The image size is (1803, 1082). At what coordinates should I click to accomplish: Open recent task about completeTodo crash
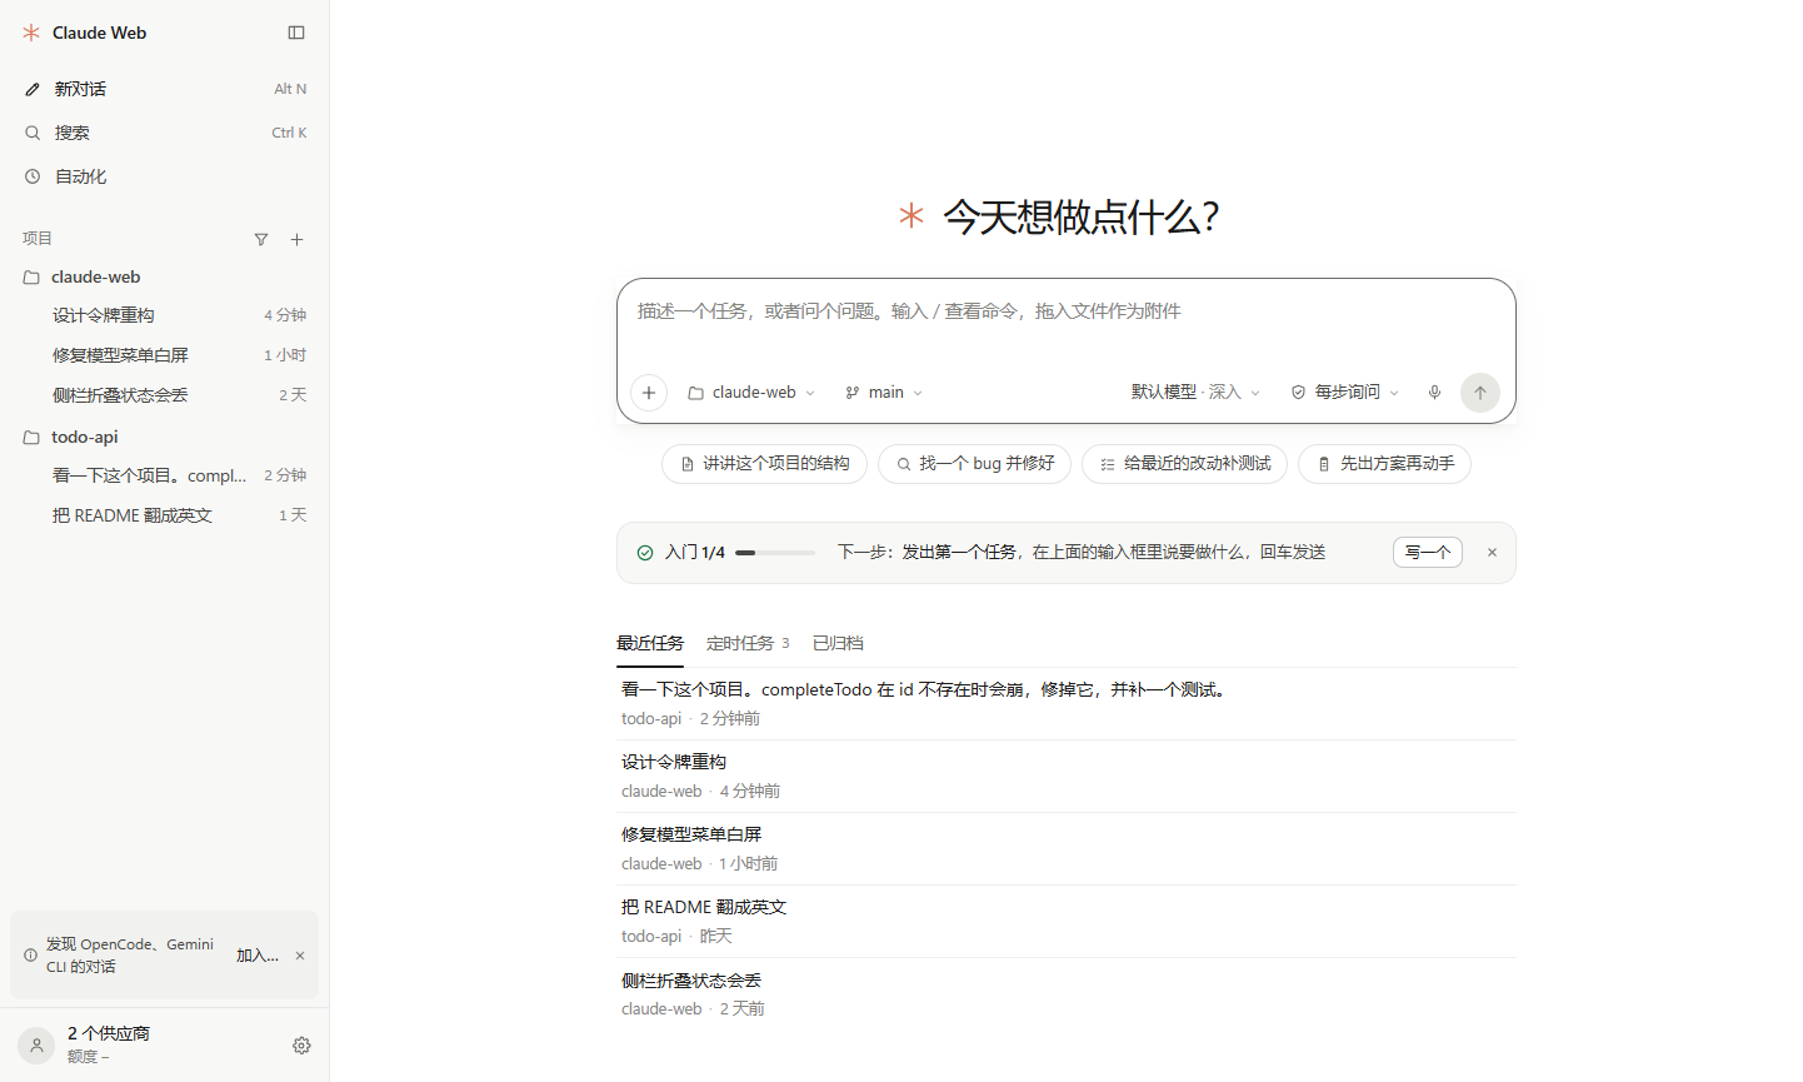[x=1066, y=704]
